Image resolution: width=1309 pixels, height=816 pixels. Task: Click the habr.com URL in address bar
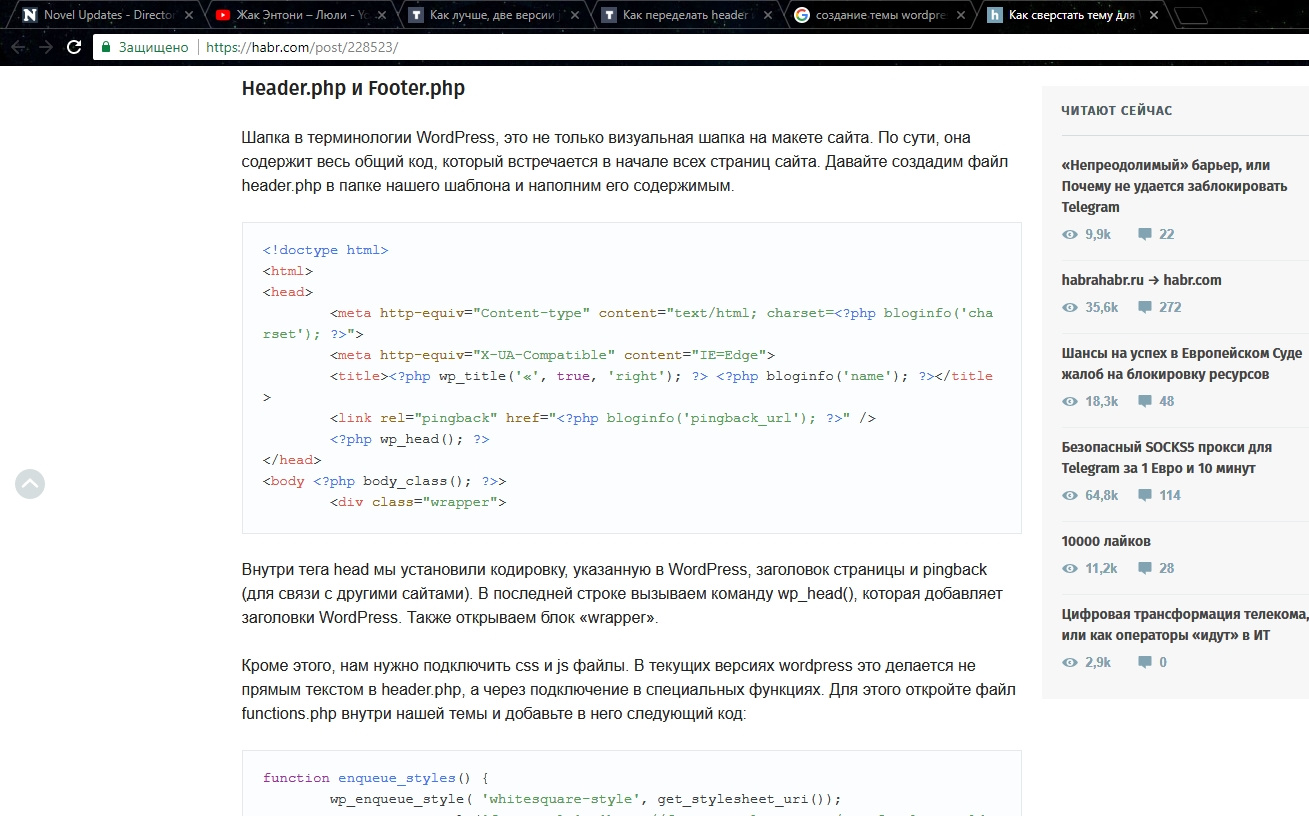(302, 47)
